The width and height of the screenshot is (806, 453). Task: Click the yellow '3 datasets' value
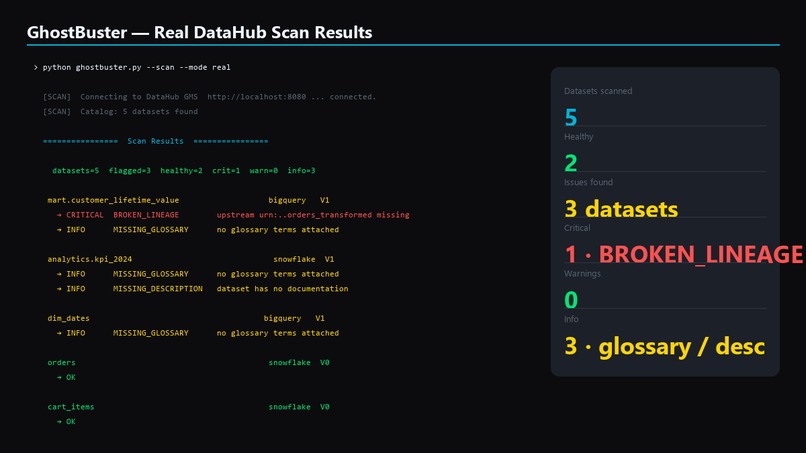tap(621, 209)
